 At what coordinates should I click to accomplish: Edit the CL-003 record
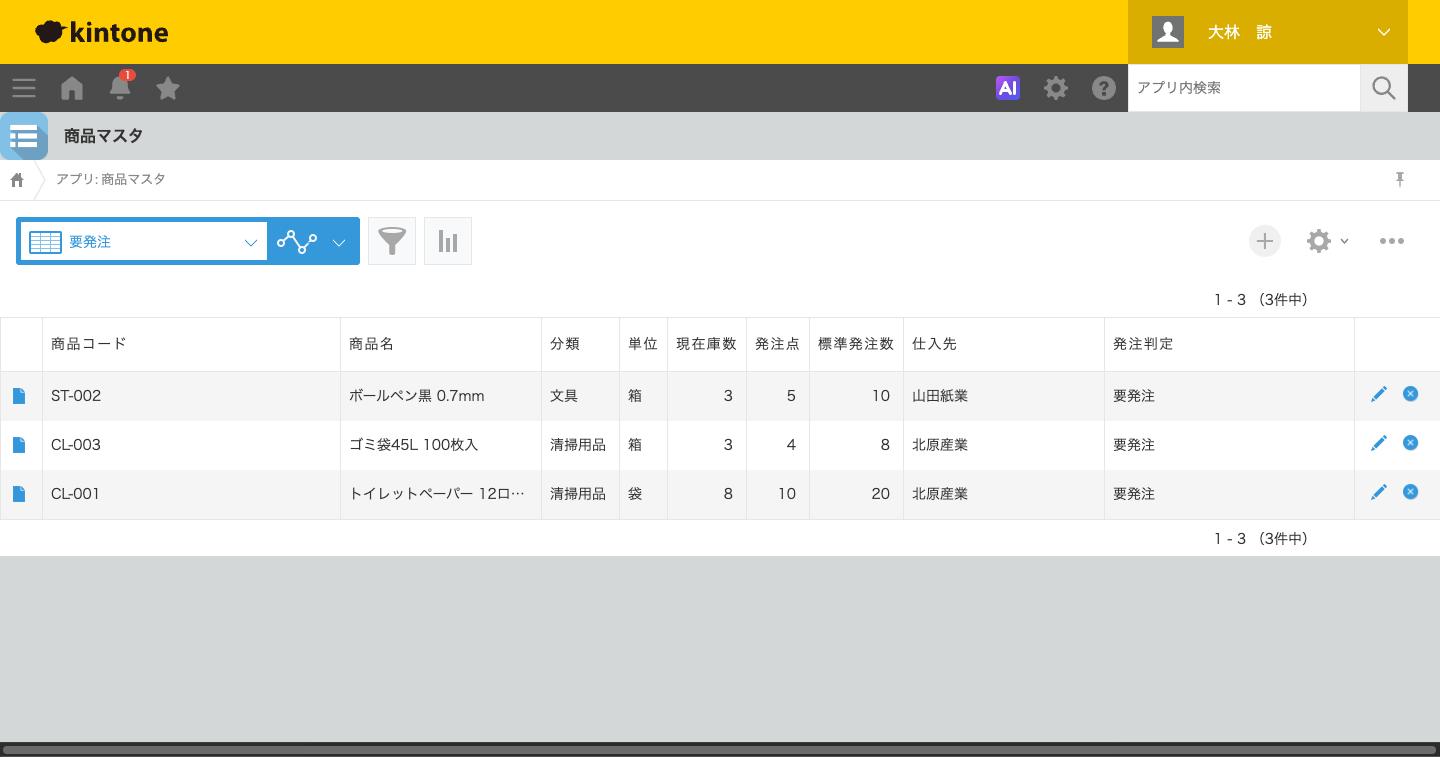(x=1379, y=443)
